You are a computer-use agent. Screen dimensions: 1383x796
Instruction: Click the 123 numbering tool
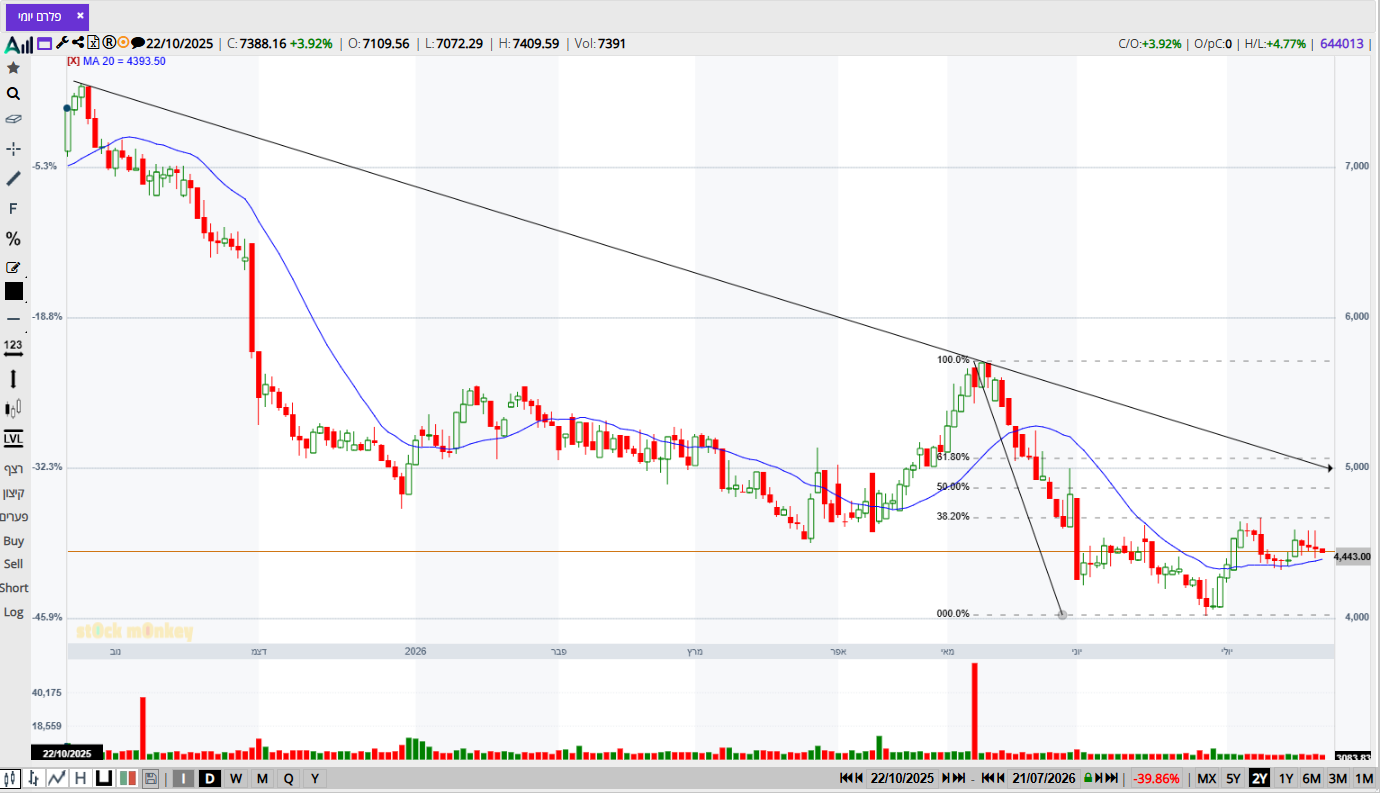pyautogui.click(x=13, y=347)
